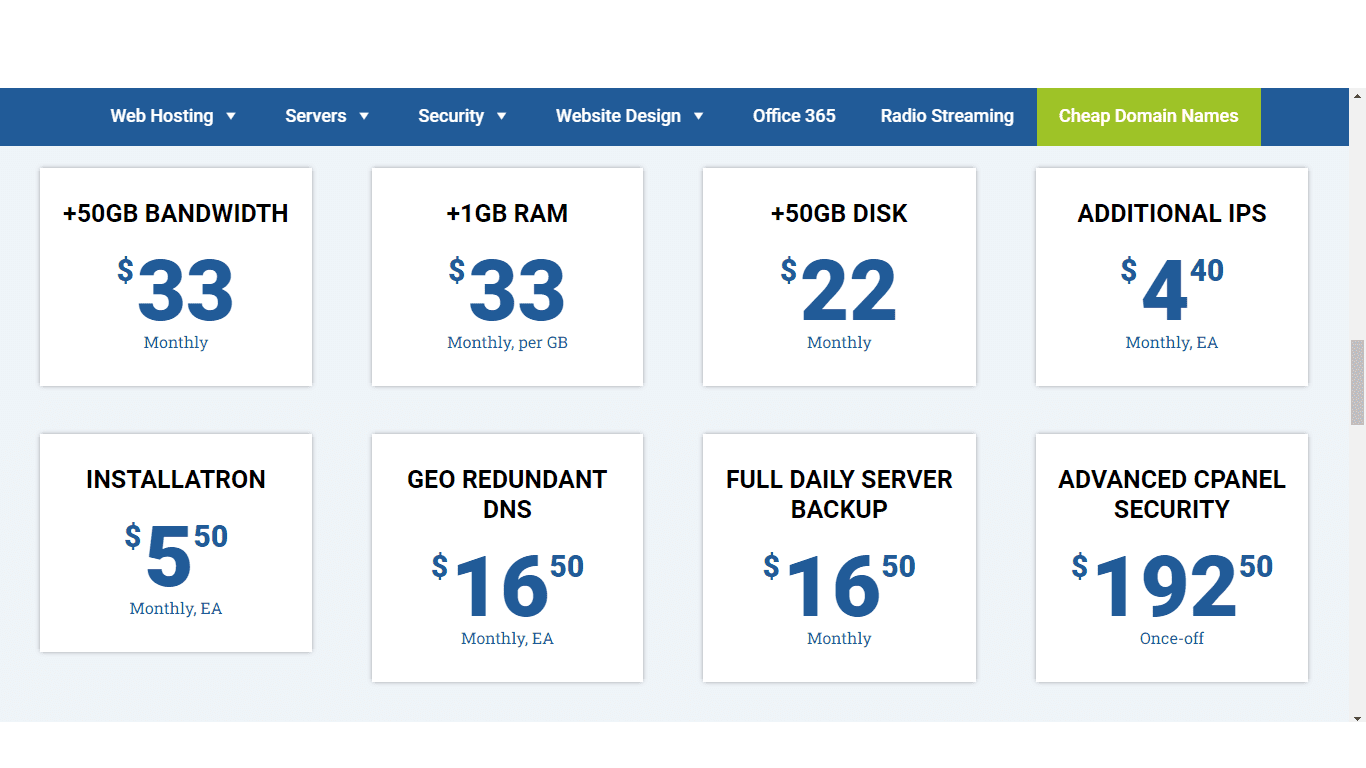Click the scrollbar down arrow
The height and width of the screenshot is (768, 1366).
click(x=1357, y=715)
